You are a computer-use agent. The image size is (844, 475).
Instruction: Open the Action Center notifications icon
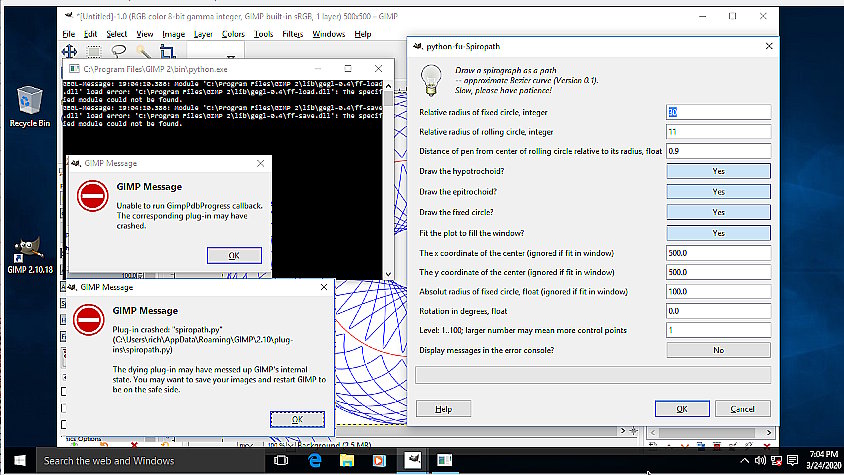(x=792, y=460)
